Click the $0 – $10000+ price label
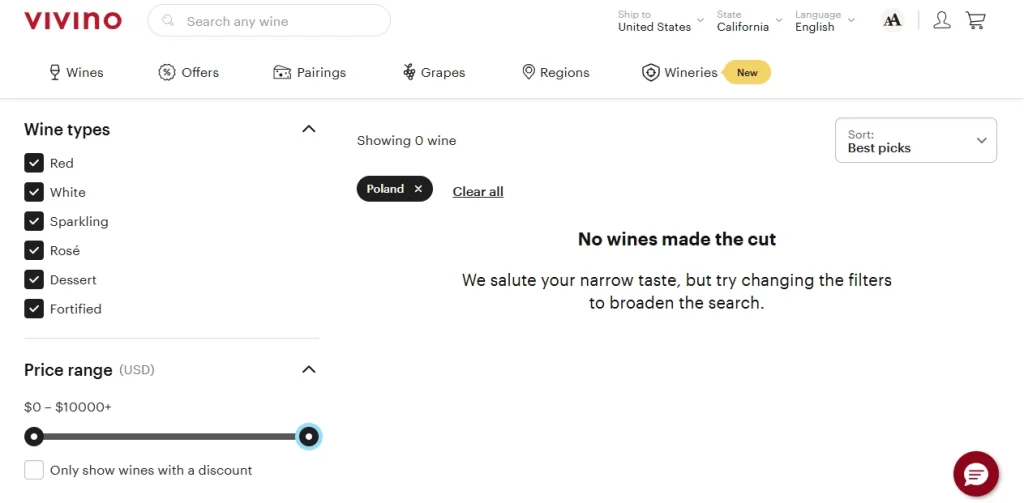The image size is (1024, 503). coord(68,407)
